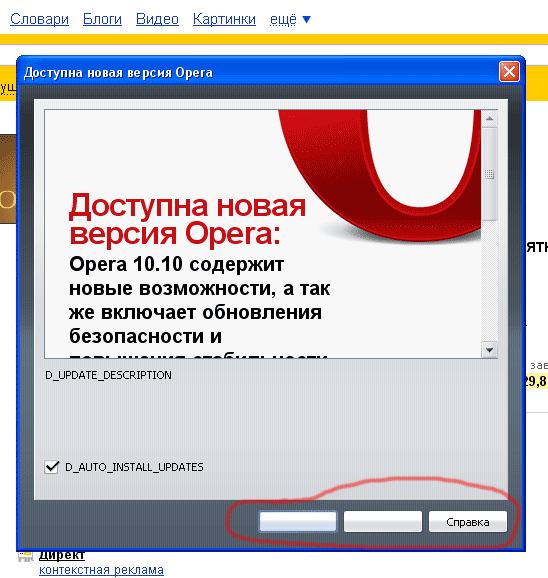Screen dimensions: 548x578
Task: Close the Opera update dialog
Action: 509,72
